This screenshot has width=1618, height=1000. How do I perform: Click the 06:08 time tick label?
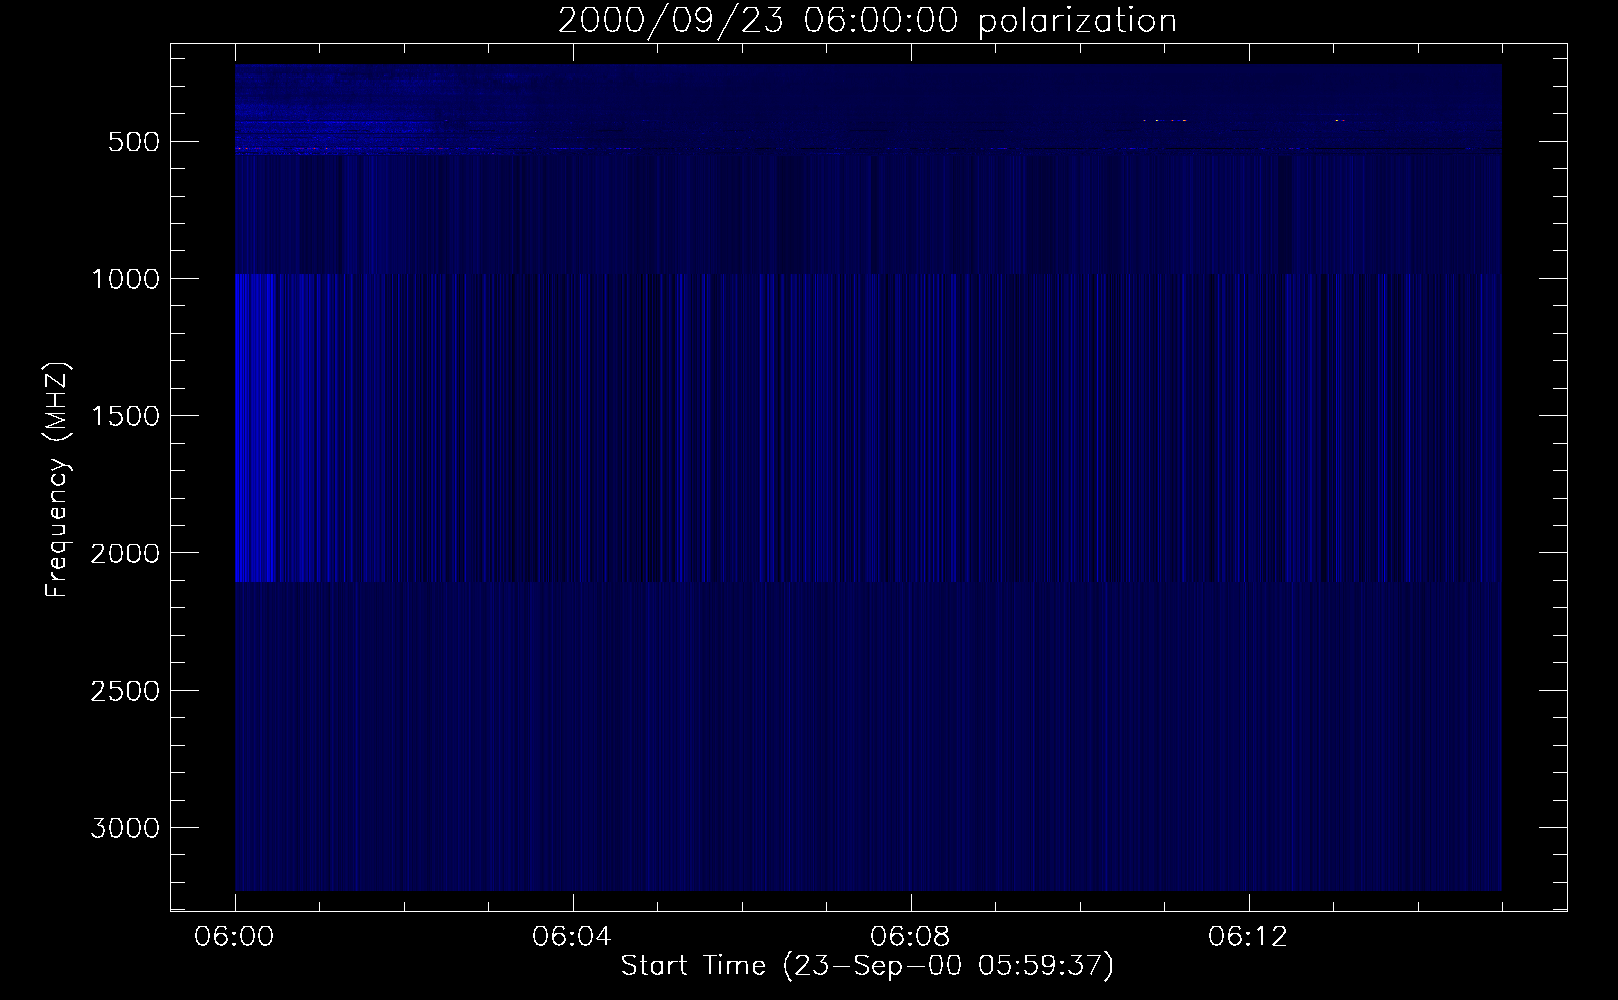click(x=911, y=937)
